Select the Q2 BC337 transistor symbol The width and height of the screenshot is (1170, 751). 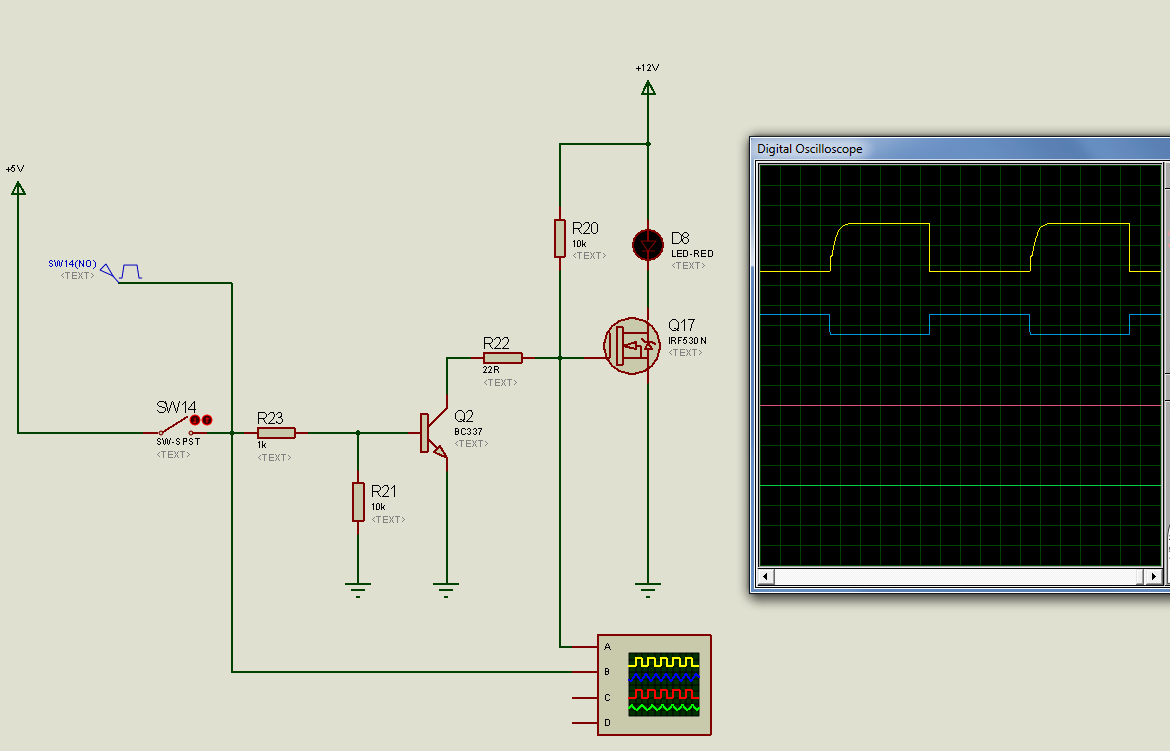click(433, 433)
